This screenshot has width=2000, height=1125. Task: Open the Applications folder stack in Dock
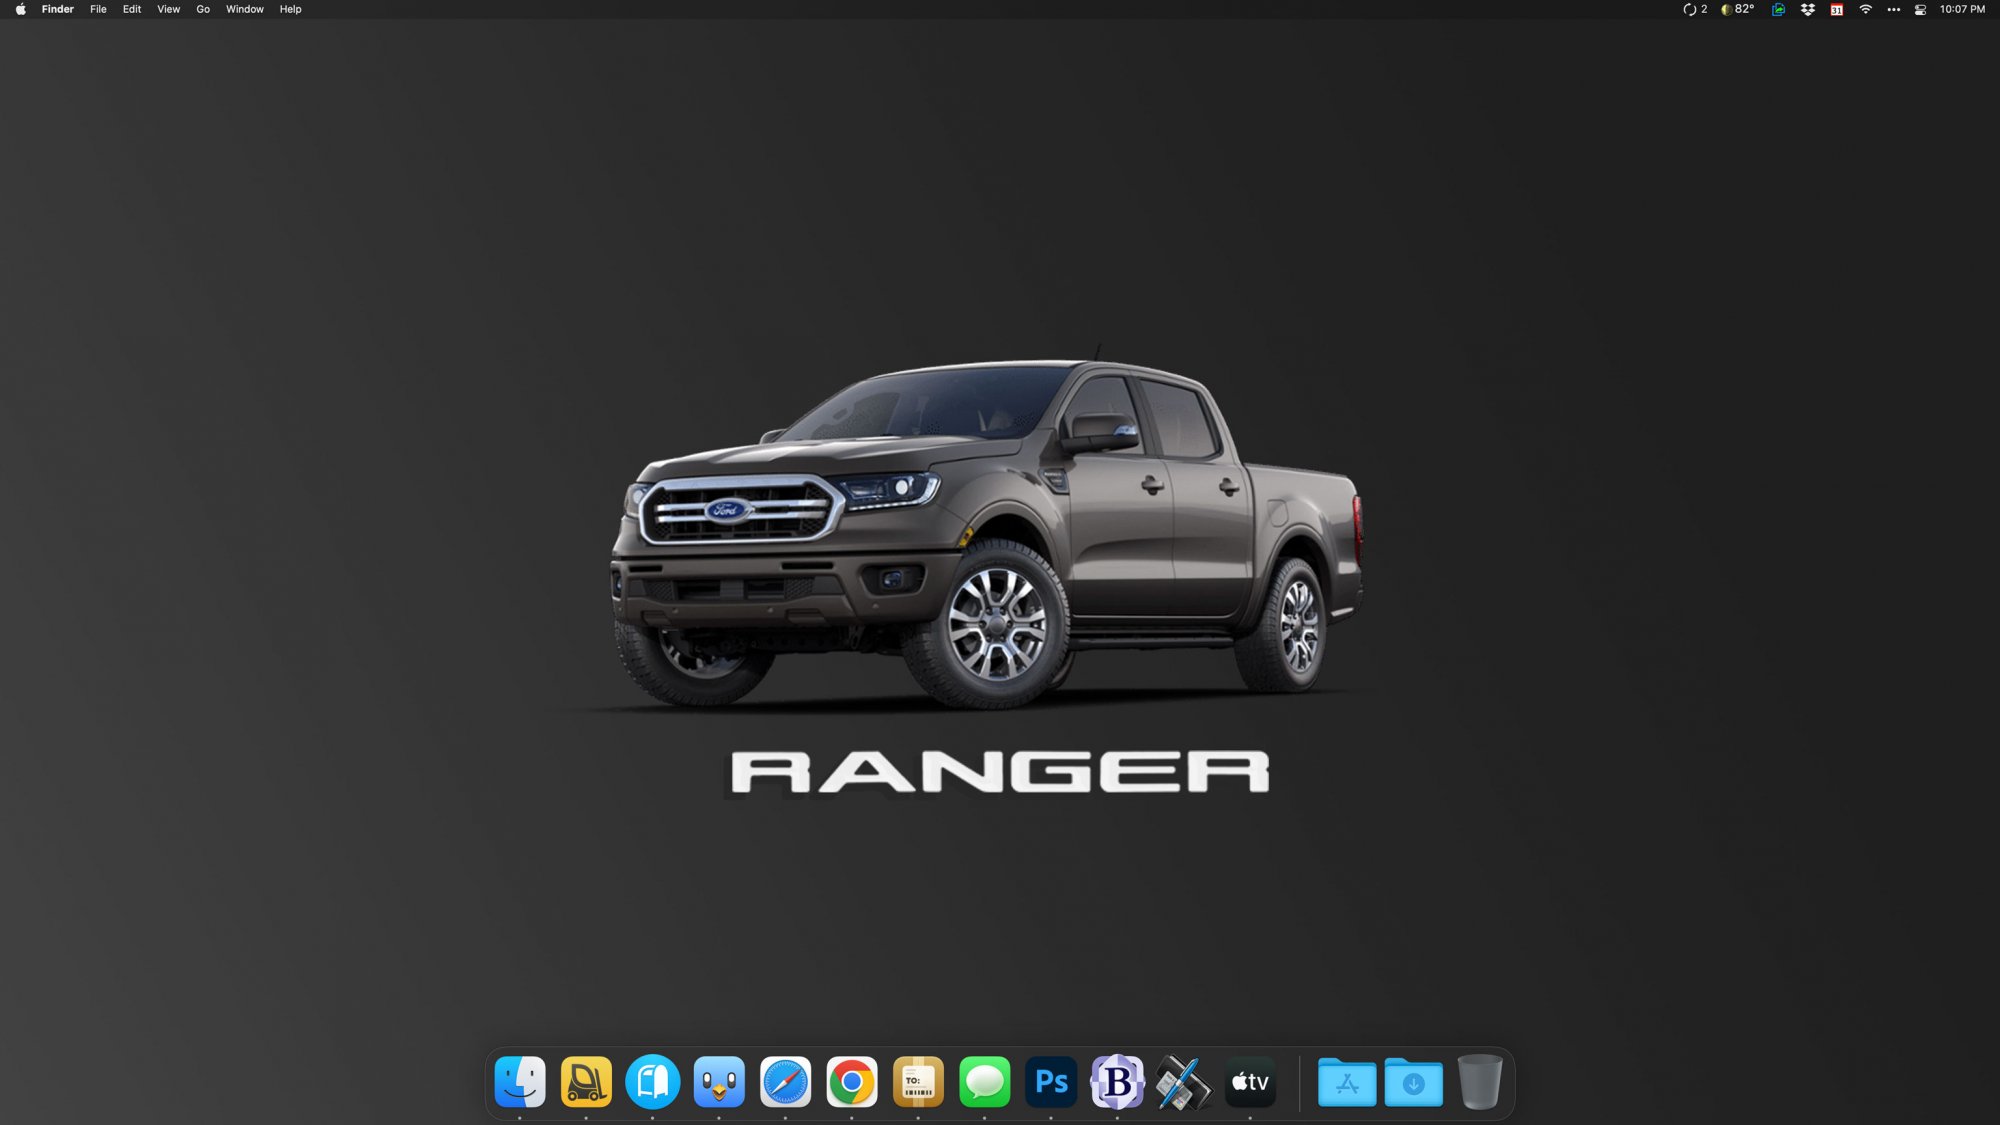coord(1347,1082)
